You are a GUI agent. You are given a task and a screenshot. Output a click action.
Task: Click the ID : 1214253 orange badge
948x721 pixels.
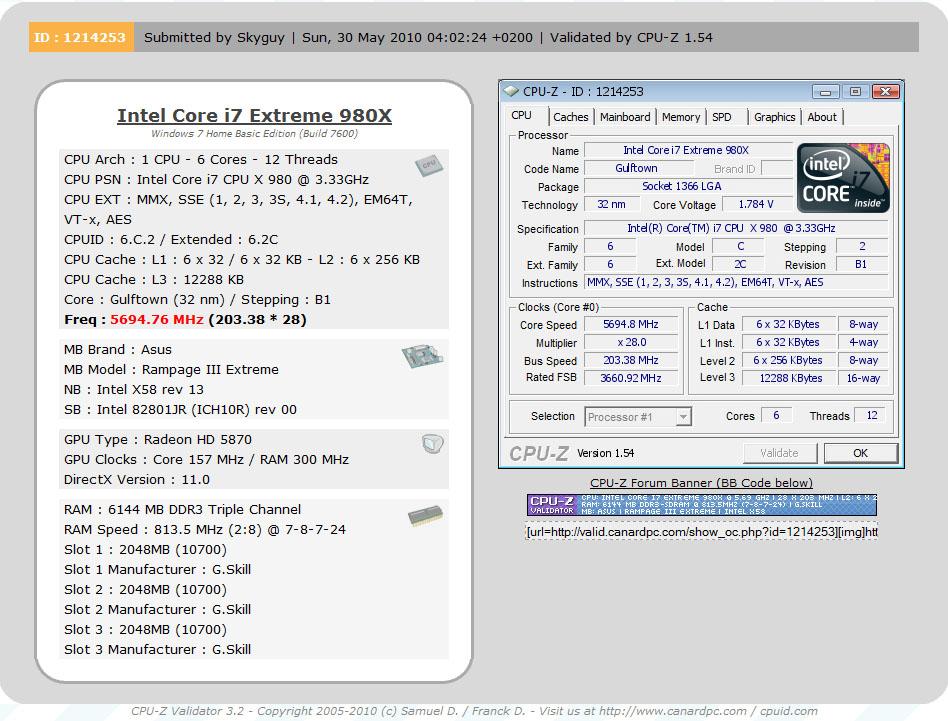[x=80, y=37]
